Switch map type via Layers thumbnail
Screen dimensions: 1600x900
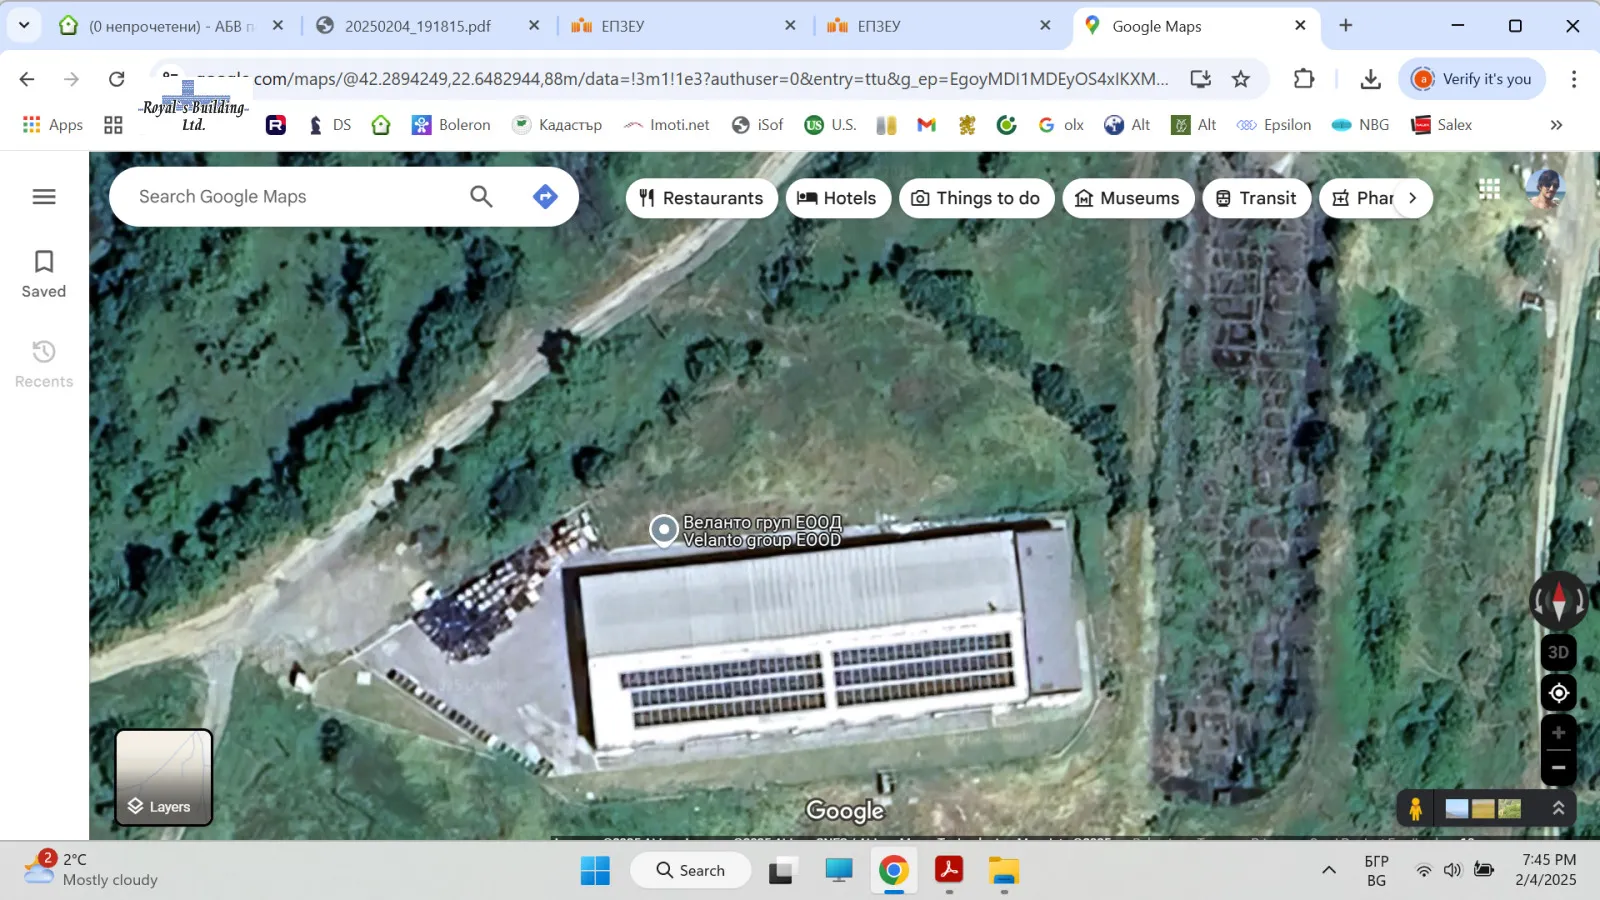pyautogui.click(x=164, y=777)
